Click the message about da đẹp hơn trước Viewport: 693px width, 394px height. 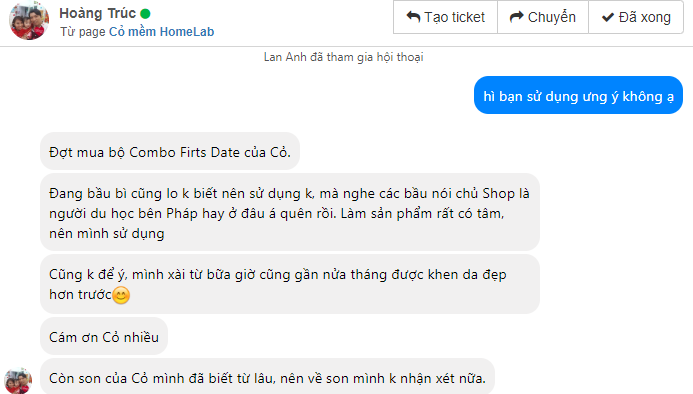click(x=290, y=284)
